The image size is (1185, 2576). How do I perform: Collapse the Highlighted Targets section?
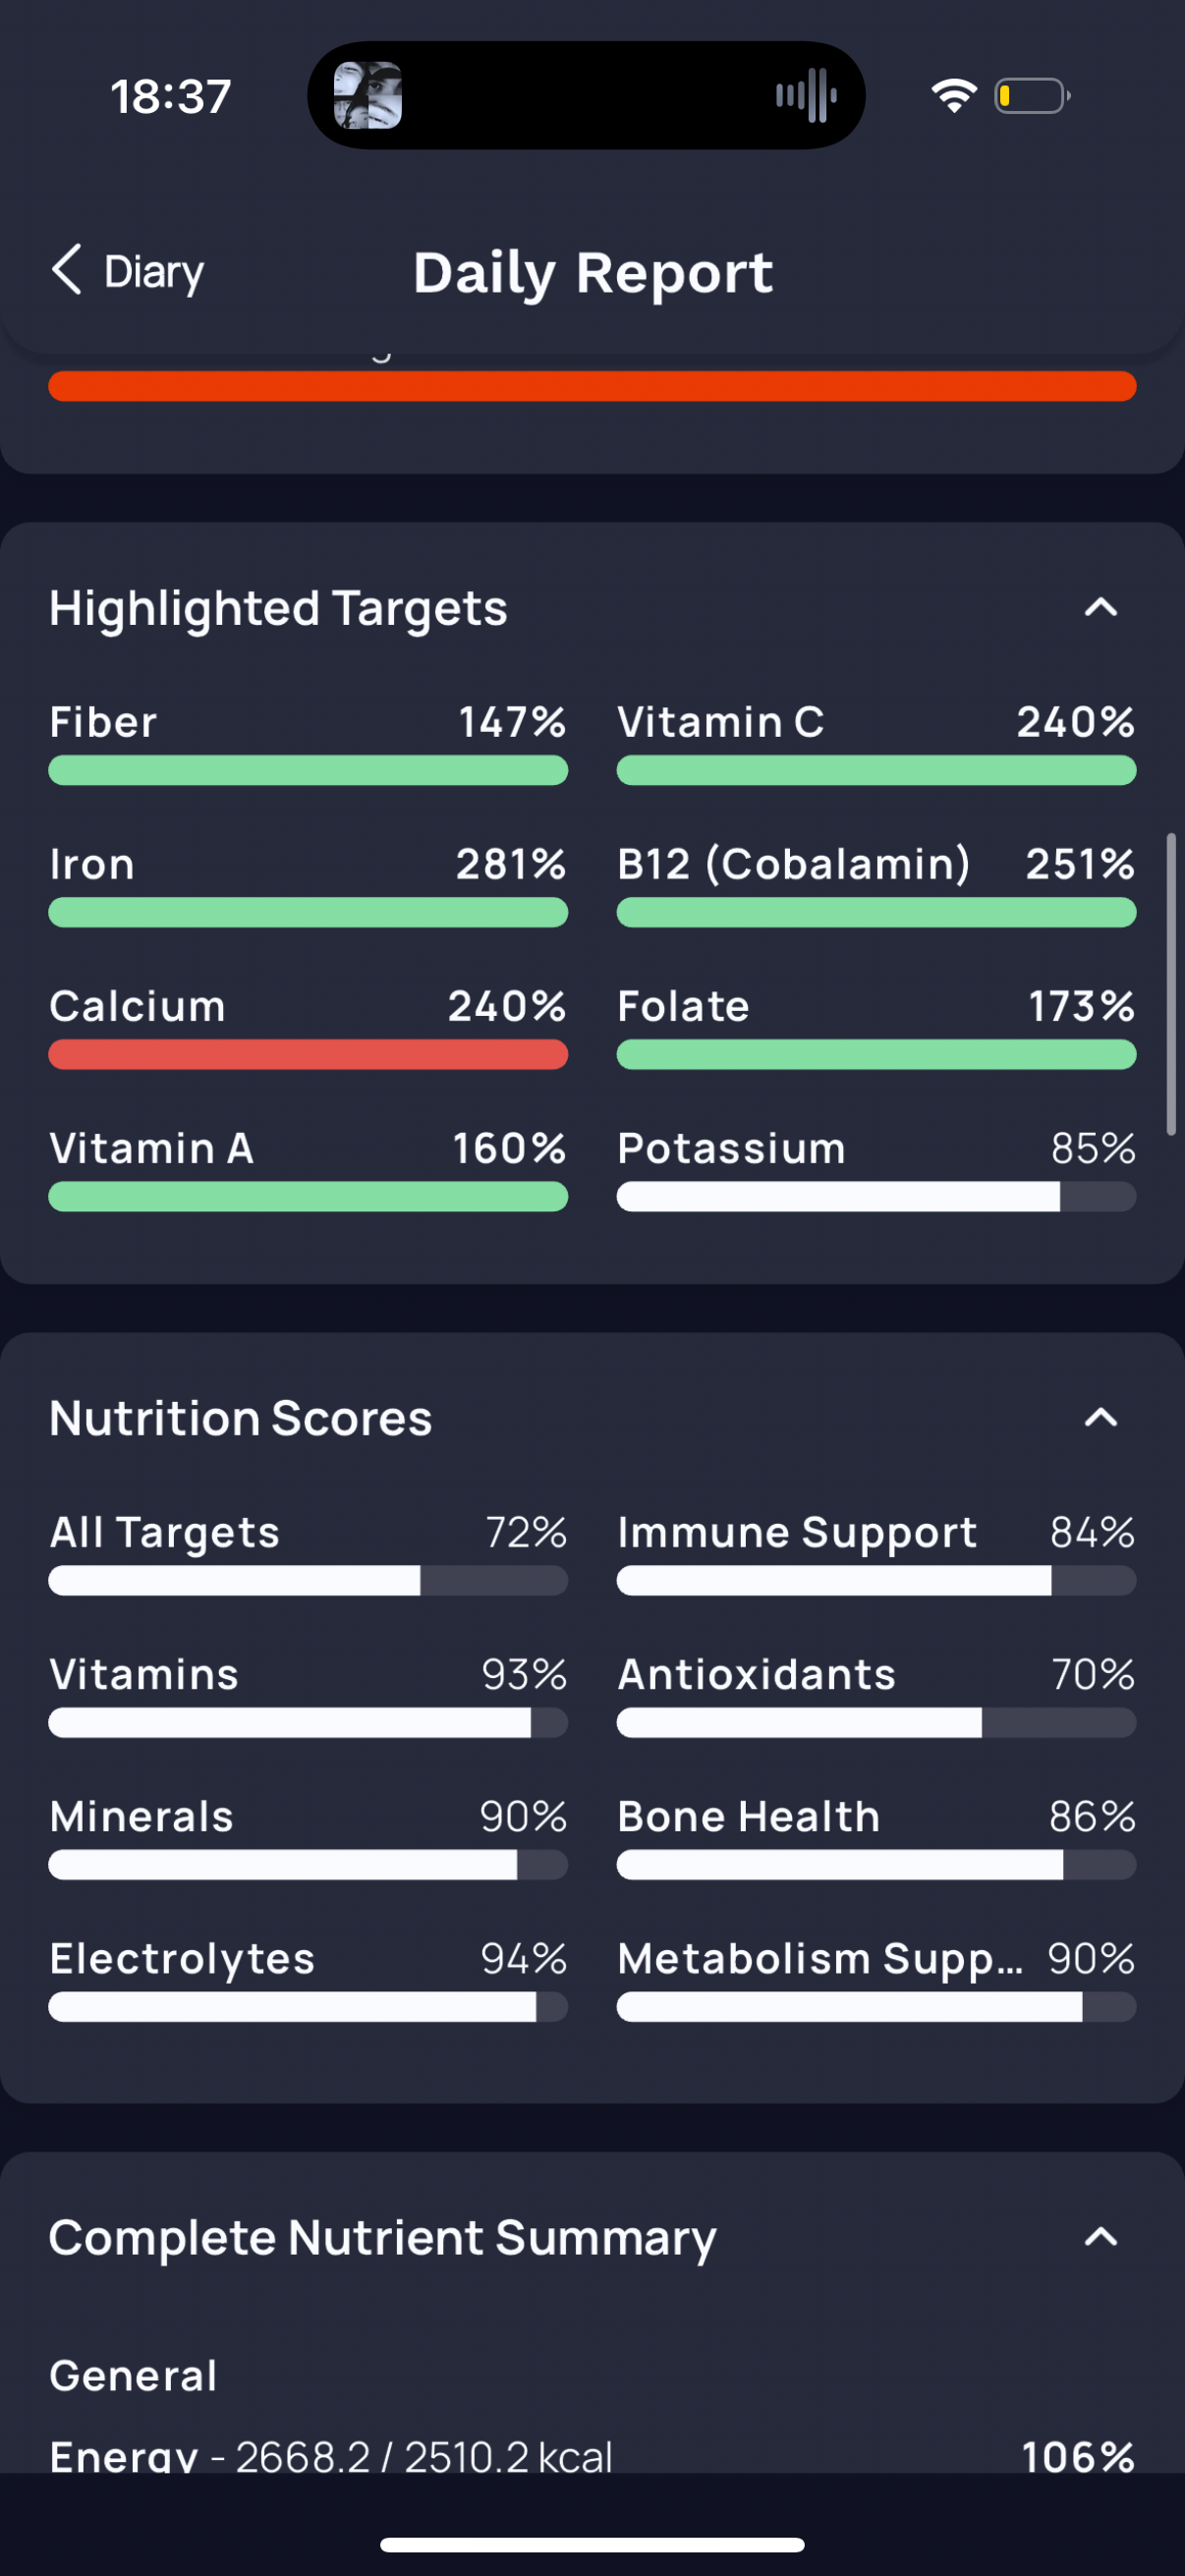pyautogui.click(x=1100, y=607)
